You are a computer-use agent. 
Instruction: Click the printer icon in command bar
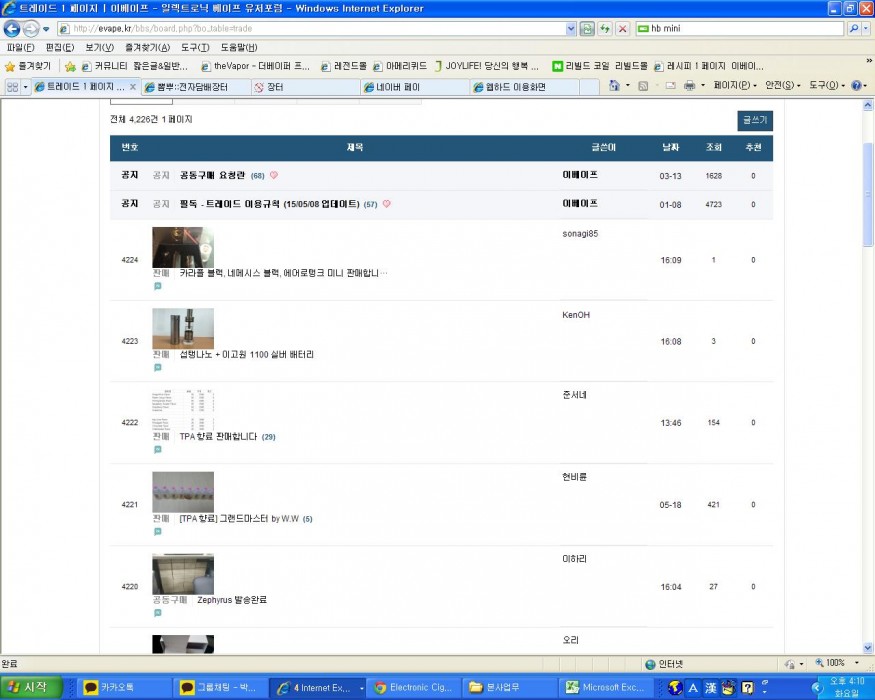pyautogui.click(x=689, y=86)
